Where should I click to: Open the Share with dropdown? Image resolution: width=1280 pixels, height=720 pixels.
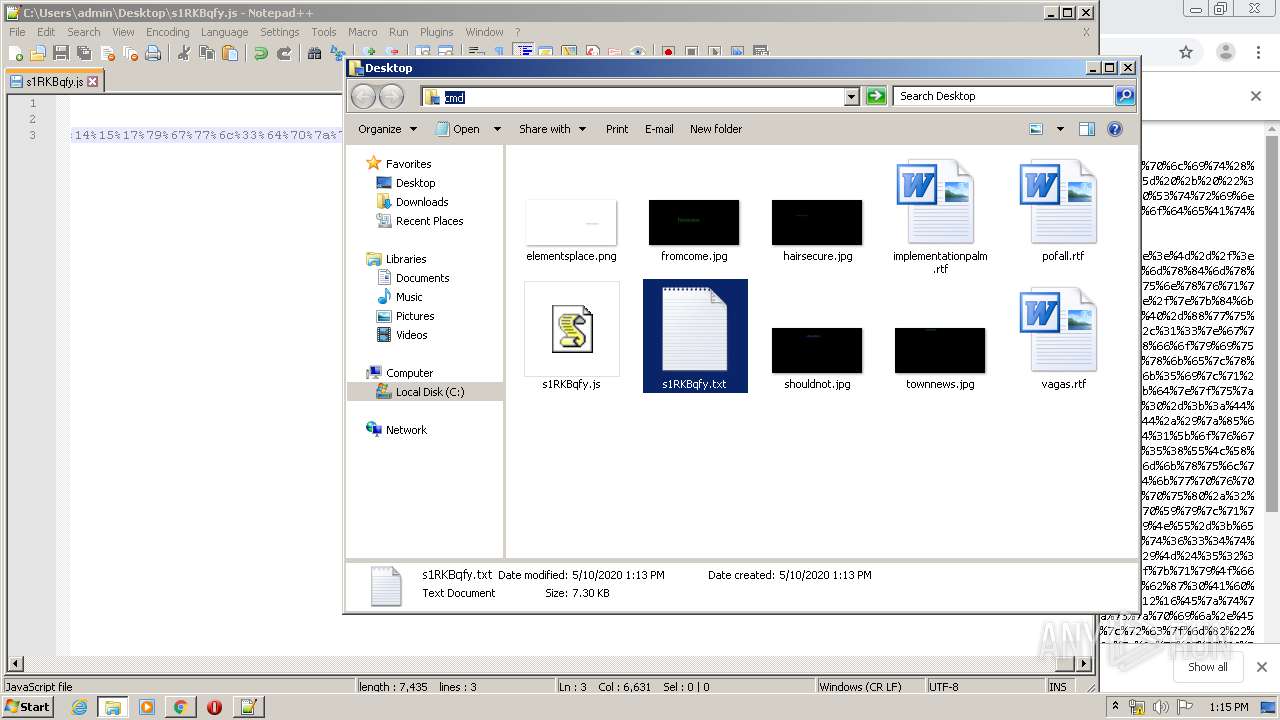tap(552, 129)
